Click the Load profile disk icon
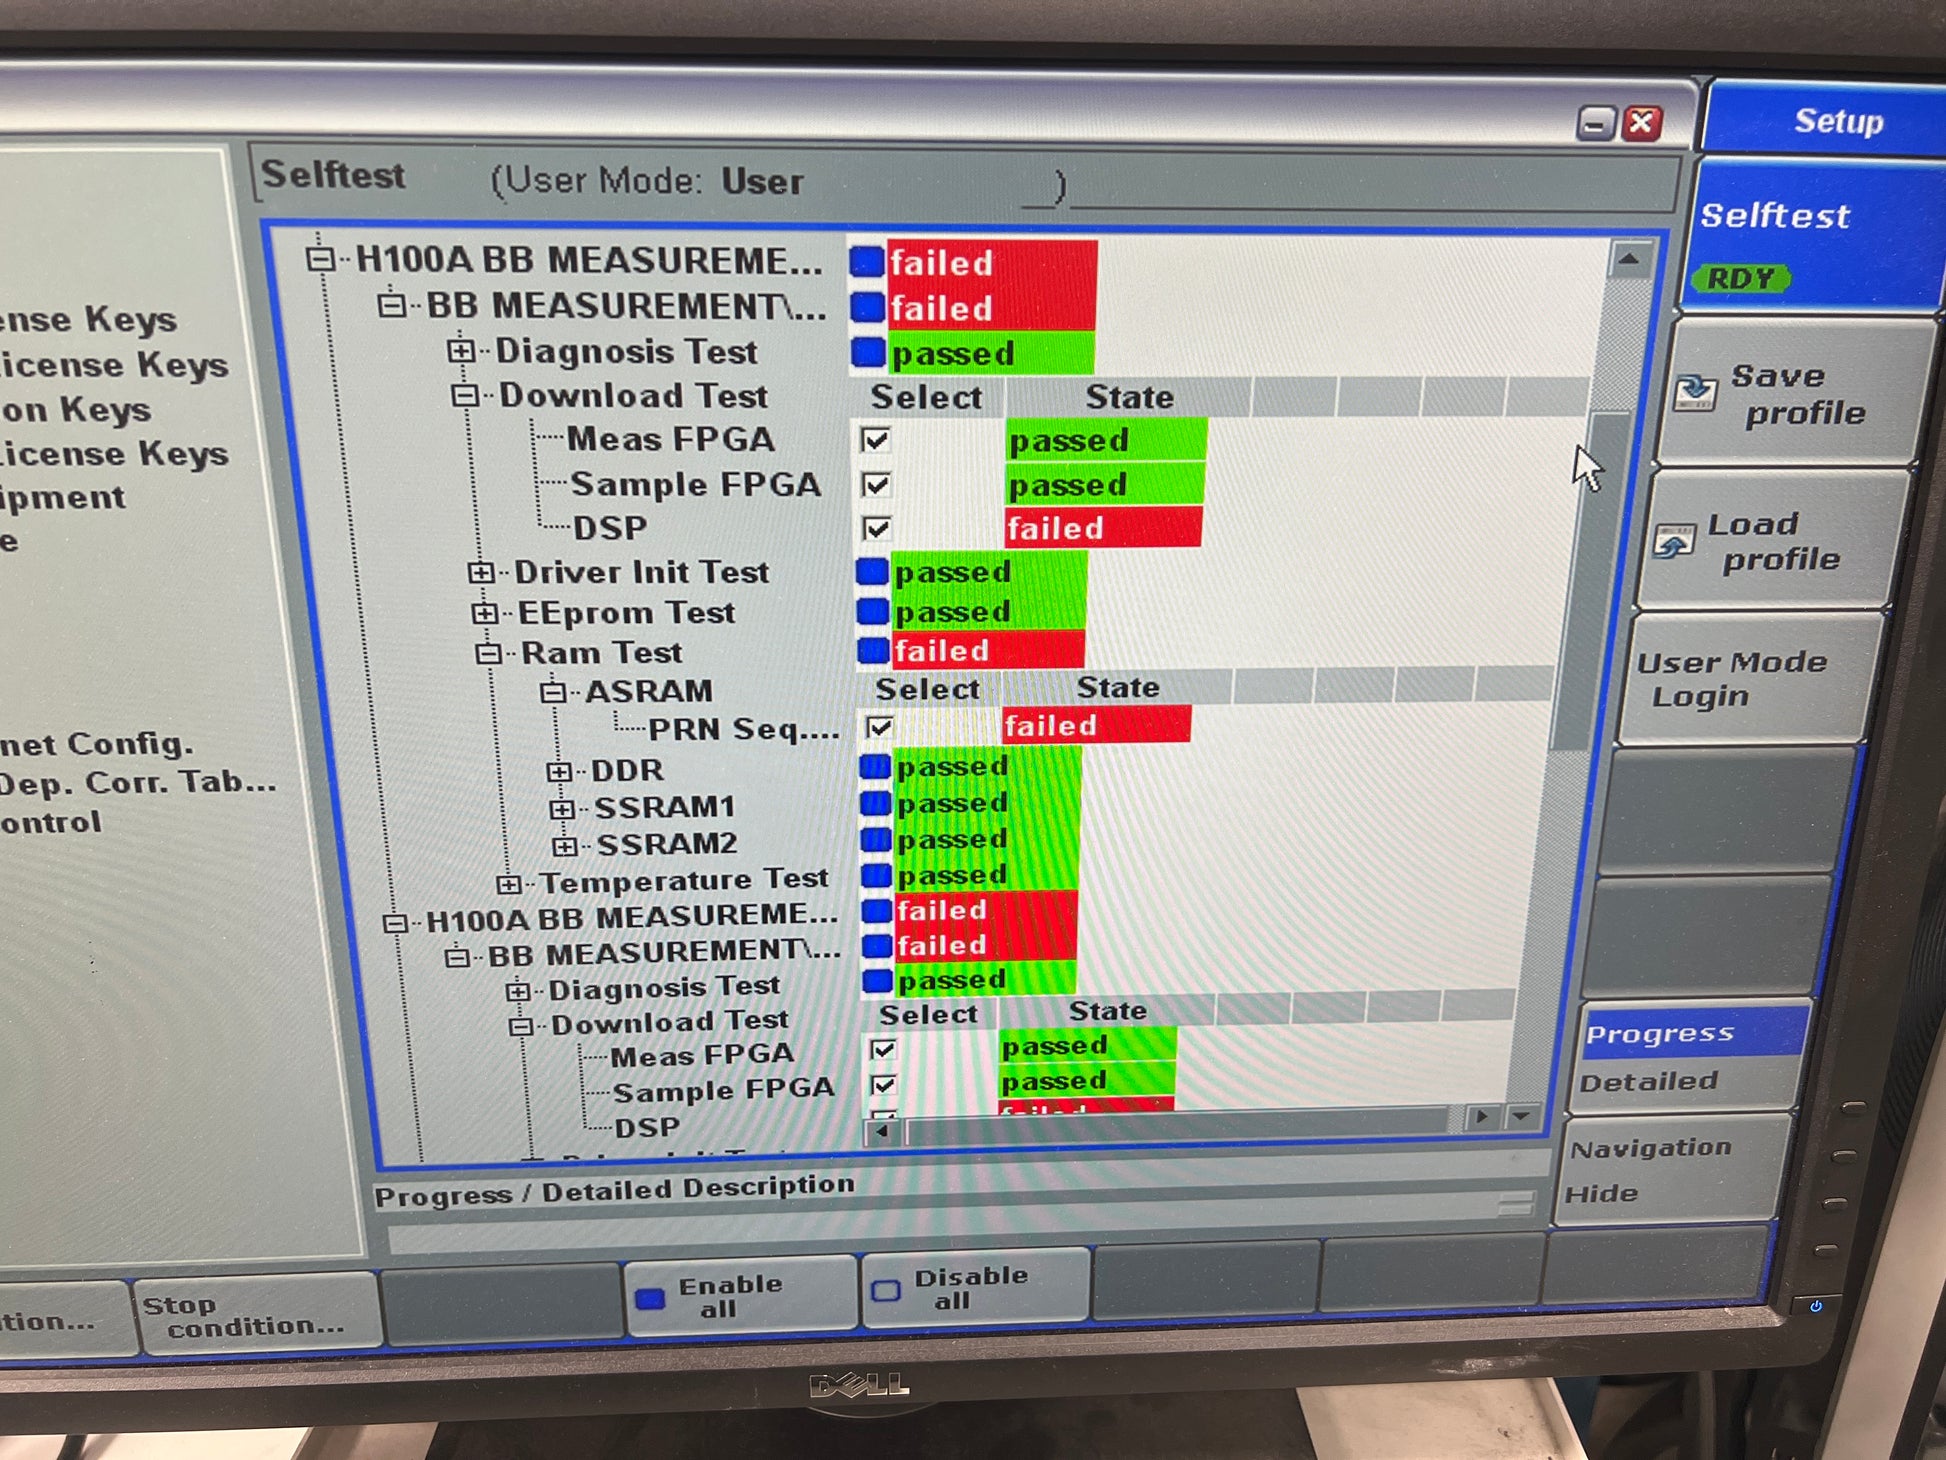 click(x=1674, y=541)
